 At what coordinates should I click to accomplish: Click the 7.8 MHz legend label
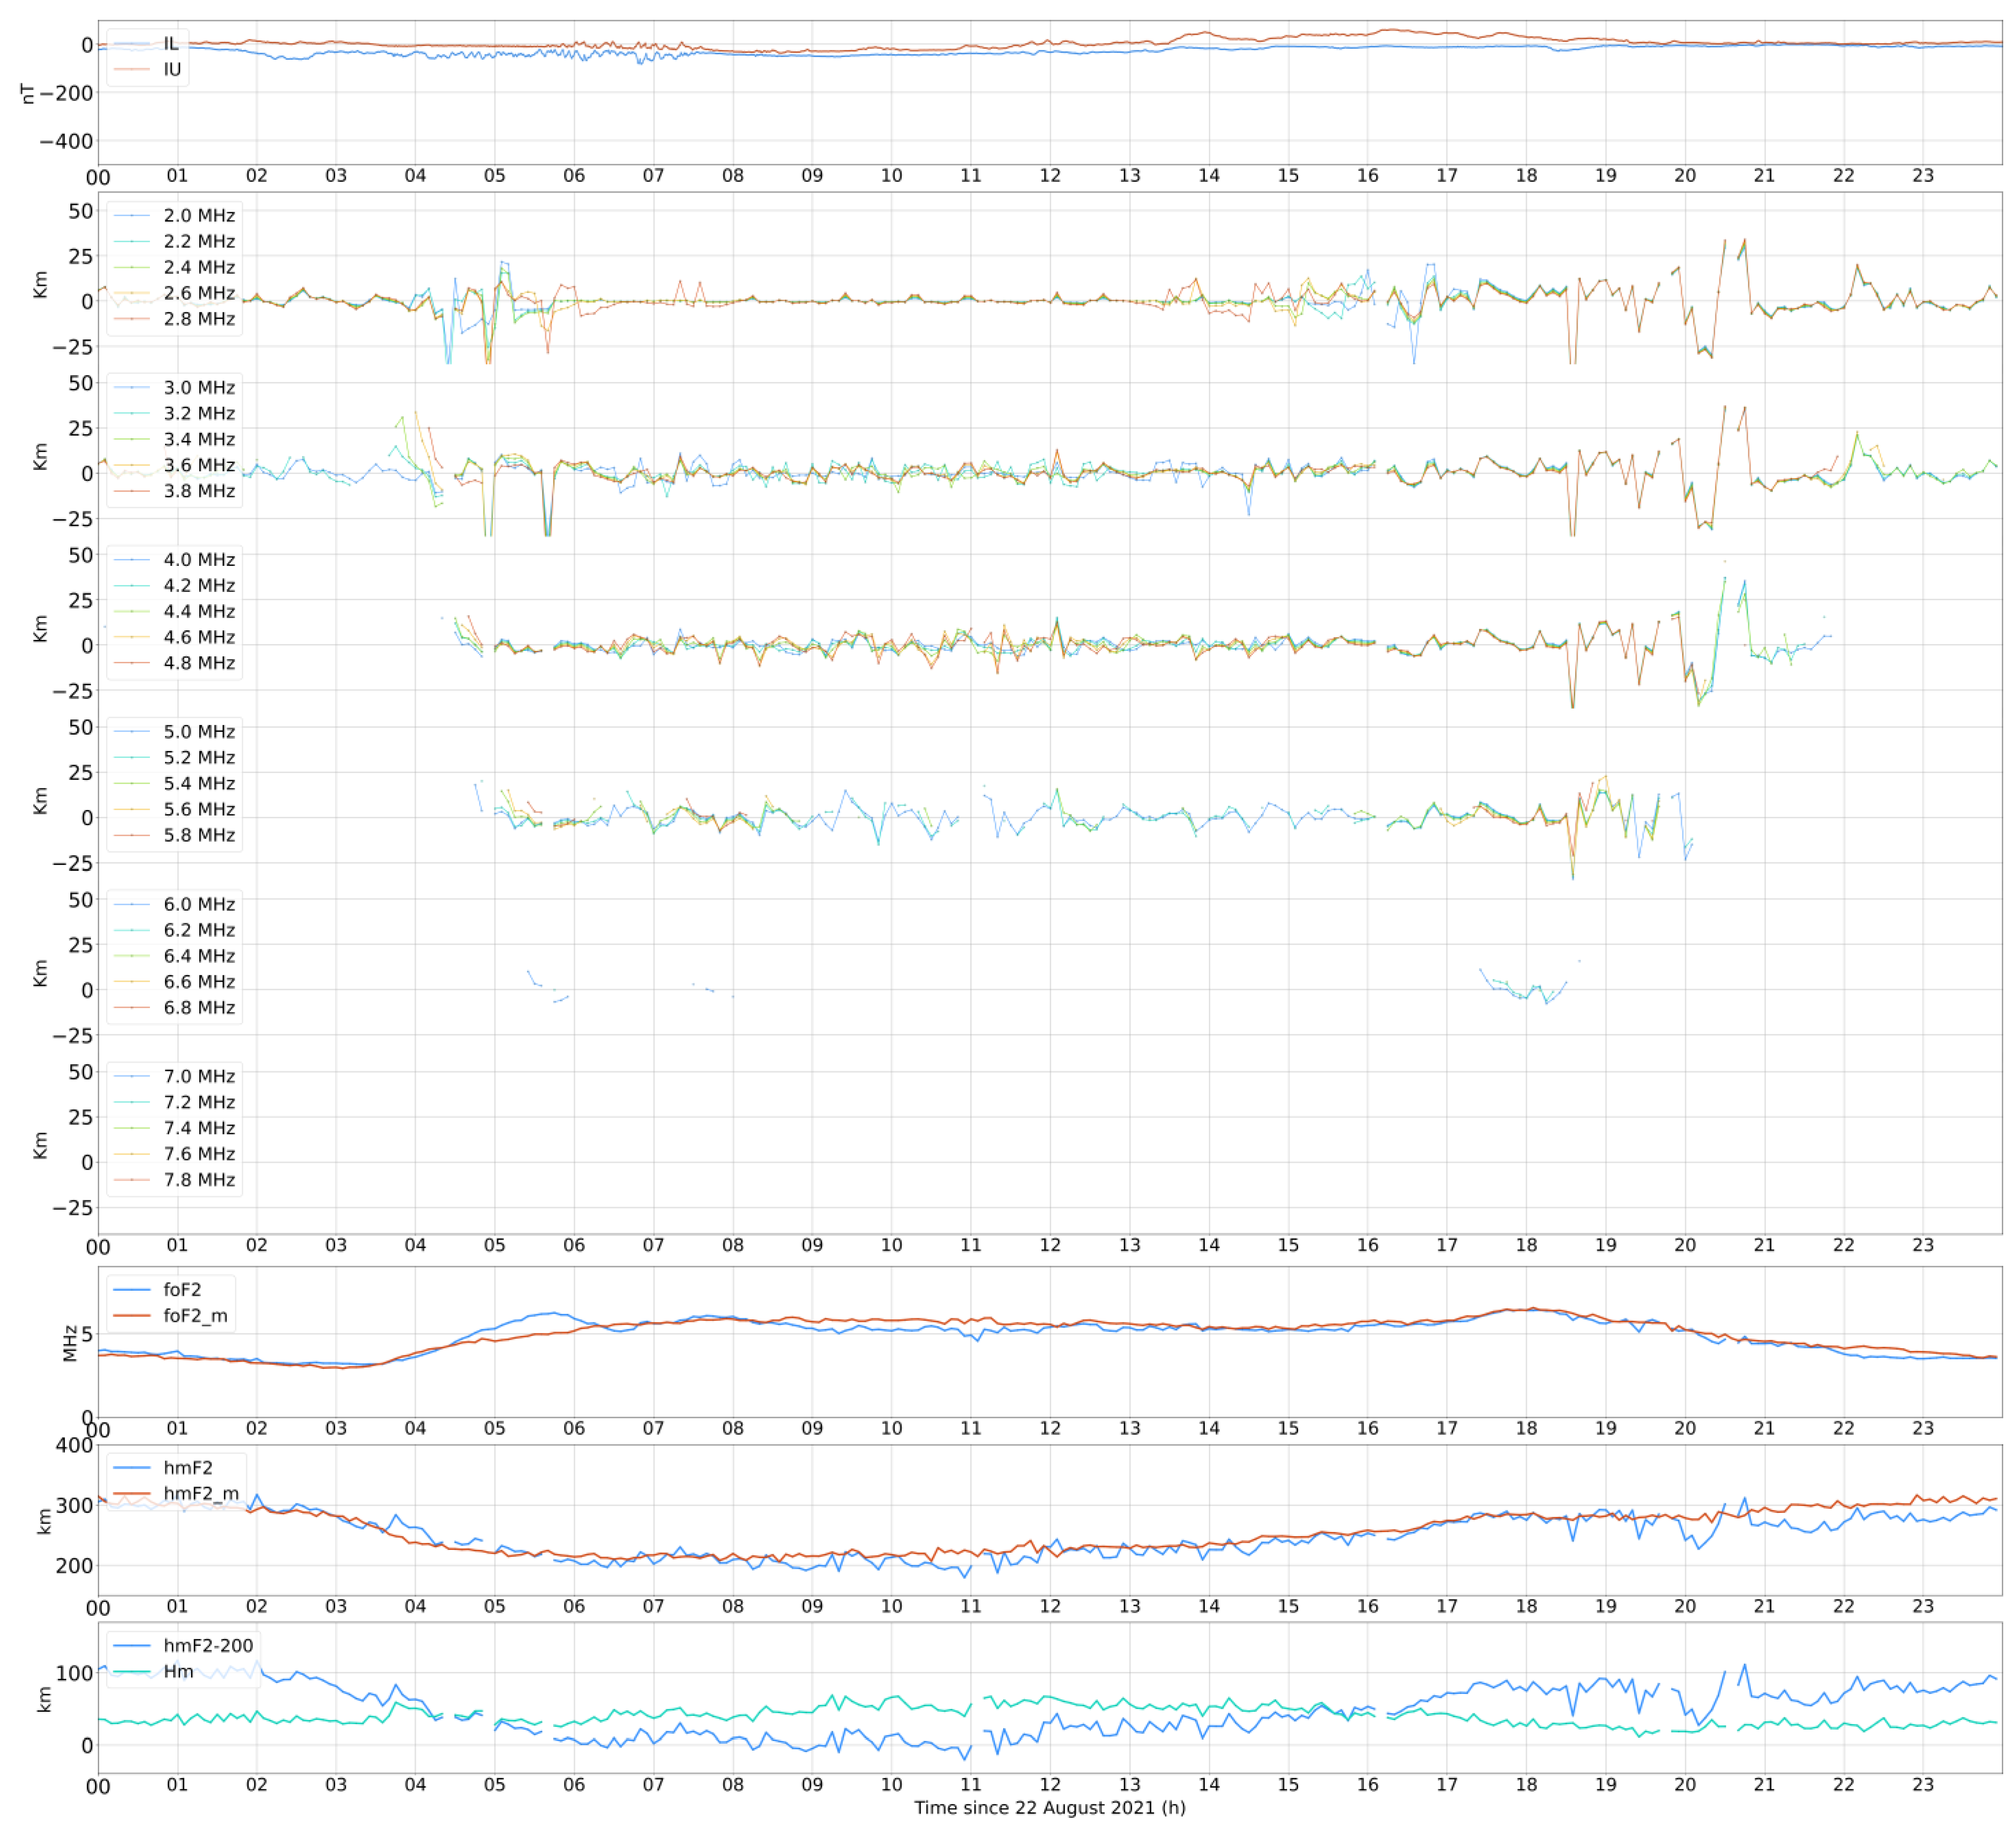tap(199, 1180)
